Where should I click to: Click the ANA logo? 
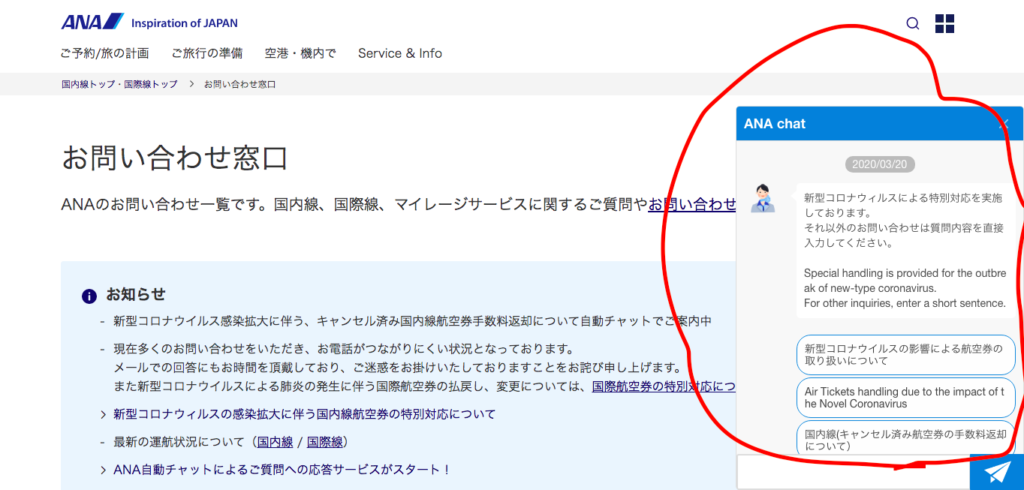(x=92, y=22)
